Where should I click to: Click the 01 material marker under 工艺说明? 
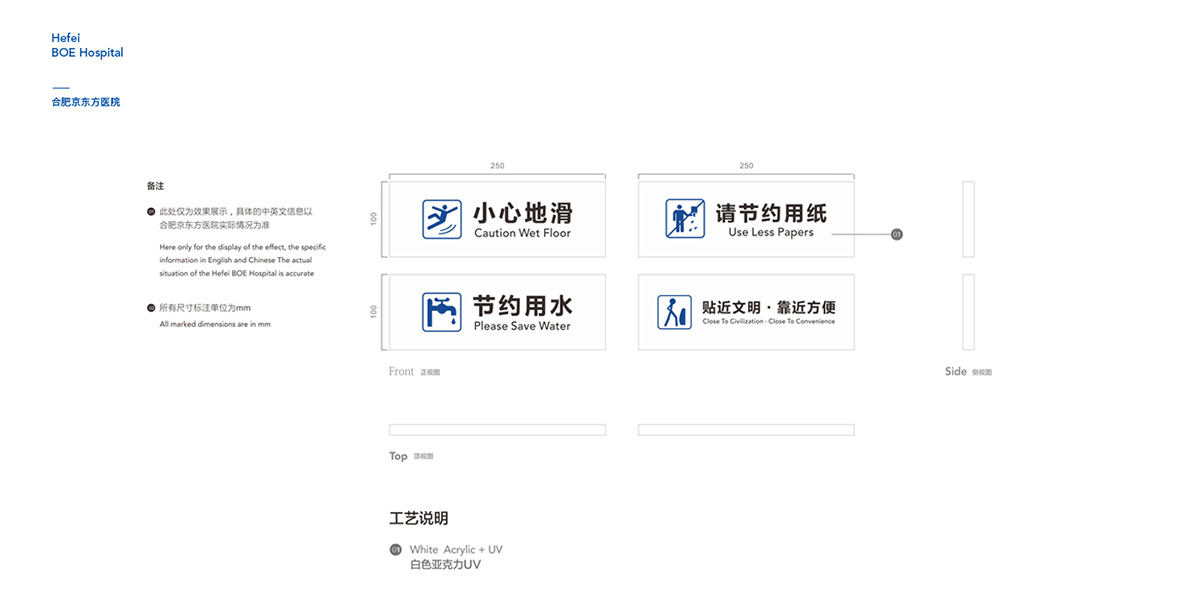coord(395,548)
